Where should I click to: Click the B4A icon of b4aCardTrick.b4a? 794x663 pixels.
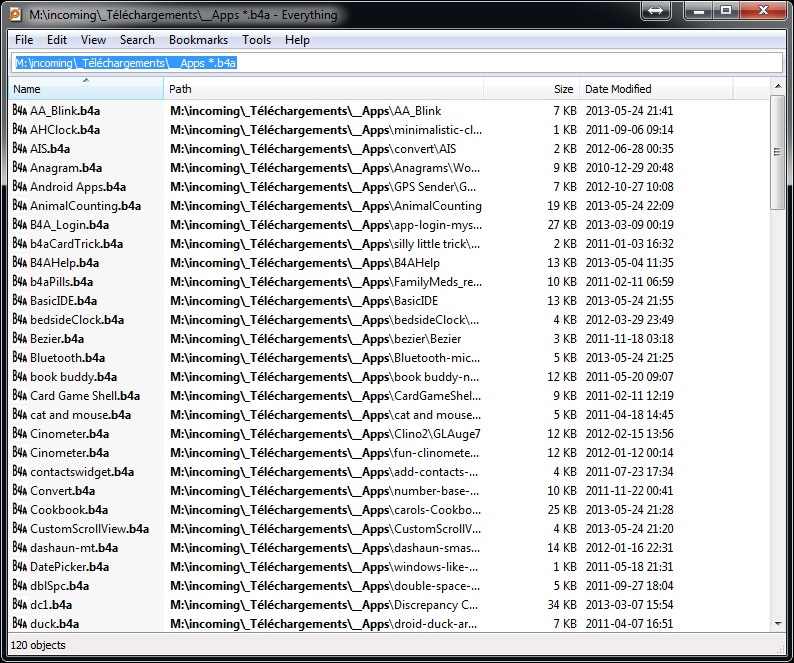[x=20, y=244]
